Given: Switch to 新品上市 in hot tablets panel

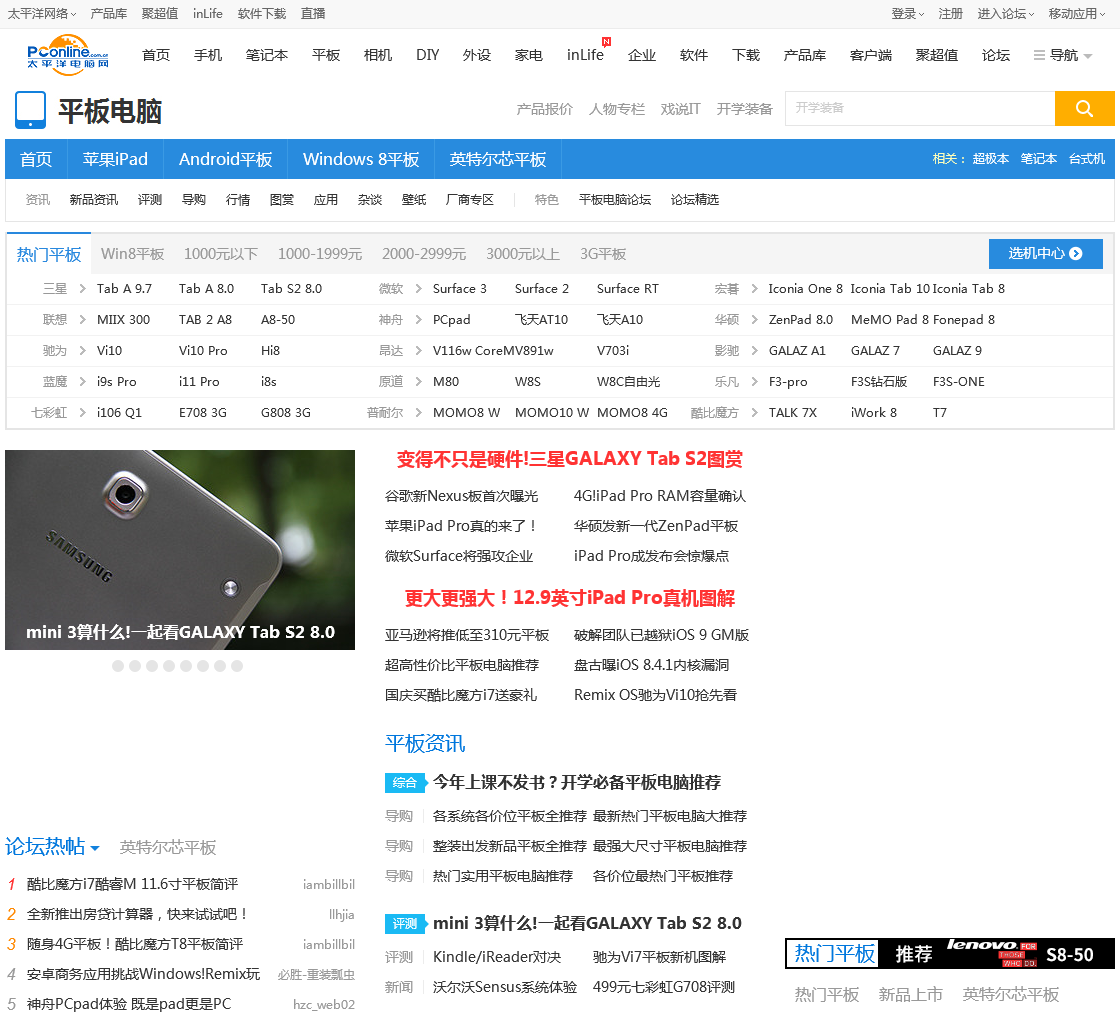Looking at the screenshot, I should 910,994.
